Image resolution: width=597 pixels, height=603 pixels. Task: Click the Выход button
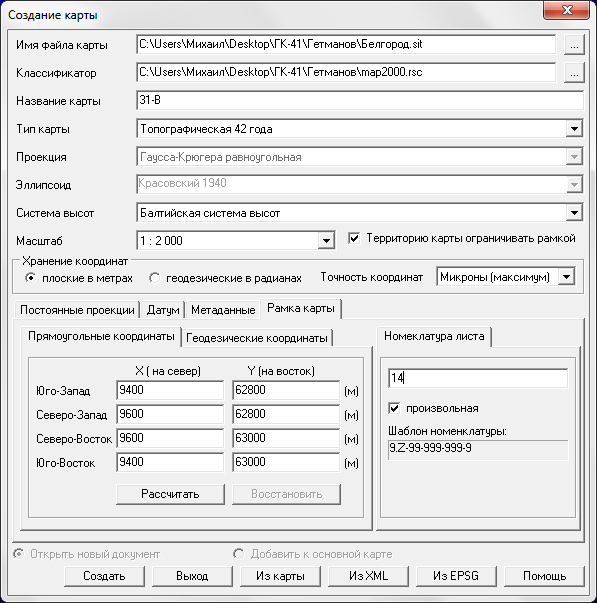click(192, 576)
